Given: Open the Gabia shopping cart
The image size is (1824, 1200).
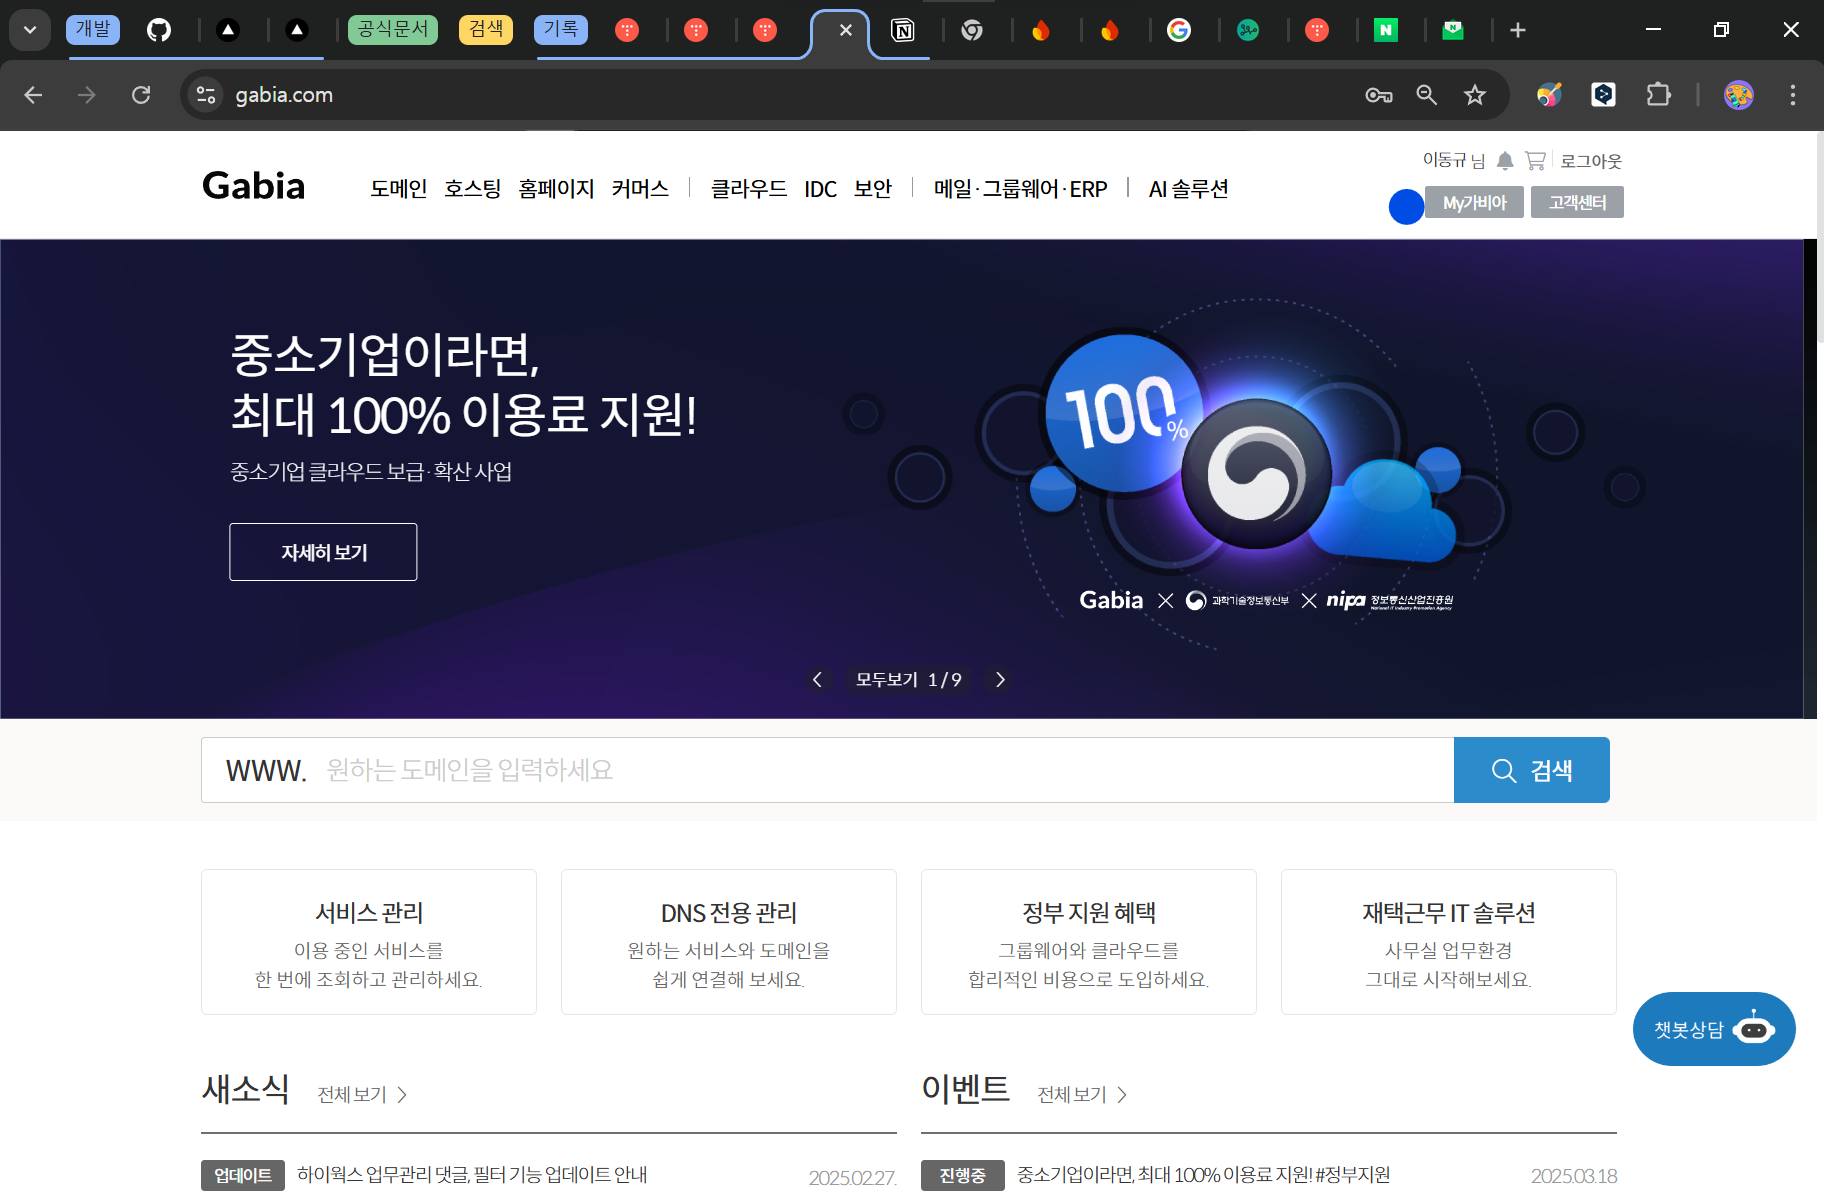Looking at the screenshot, I should pyautogui.click(x=1535, y=160).
